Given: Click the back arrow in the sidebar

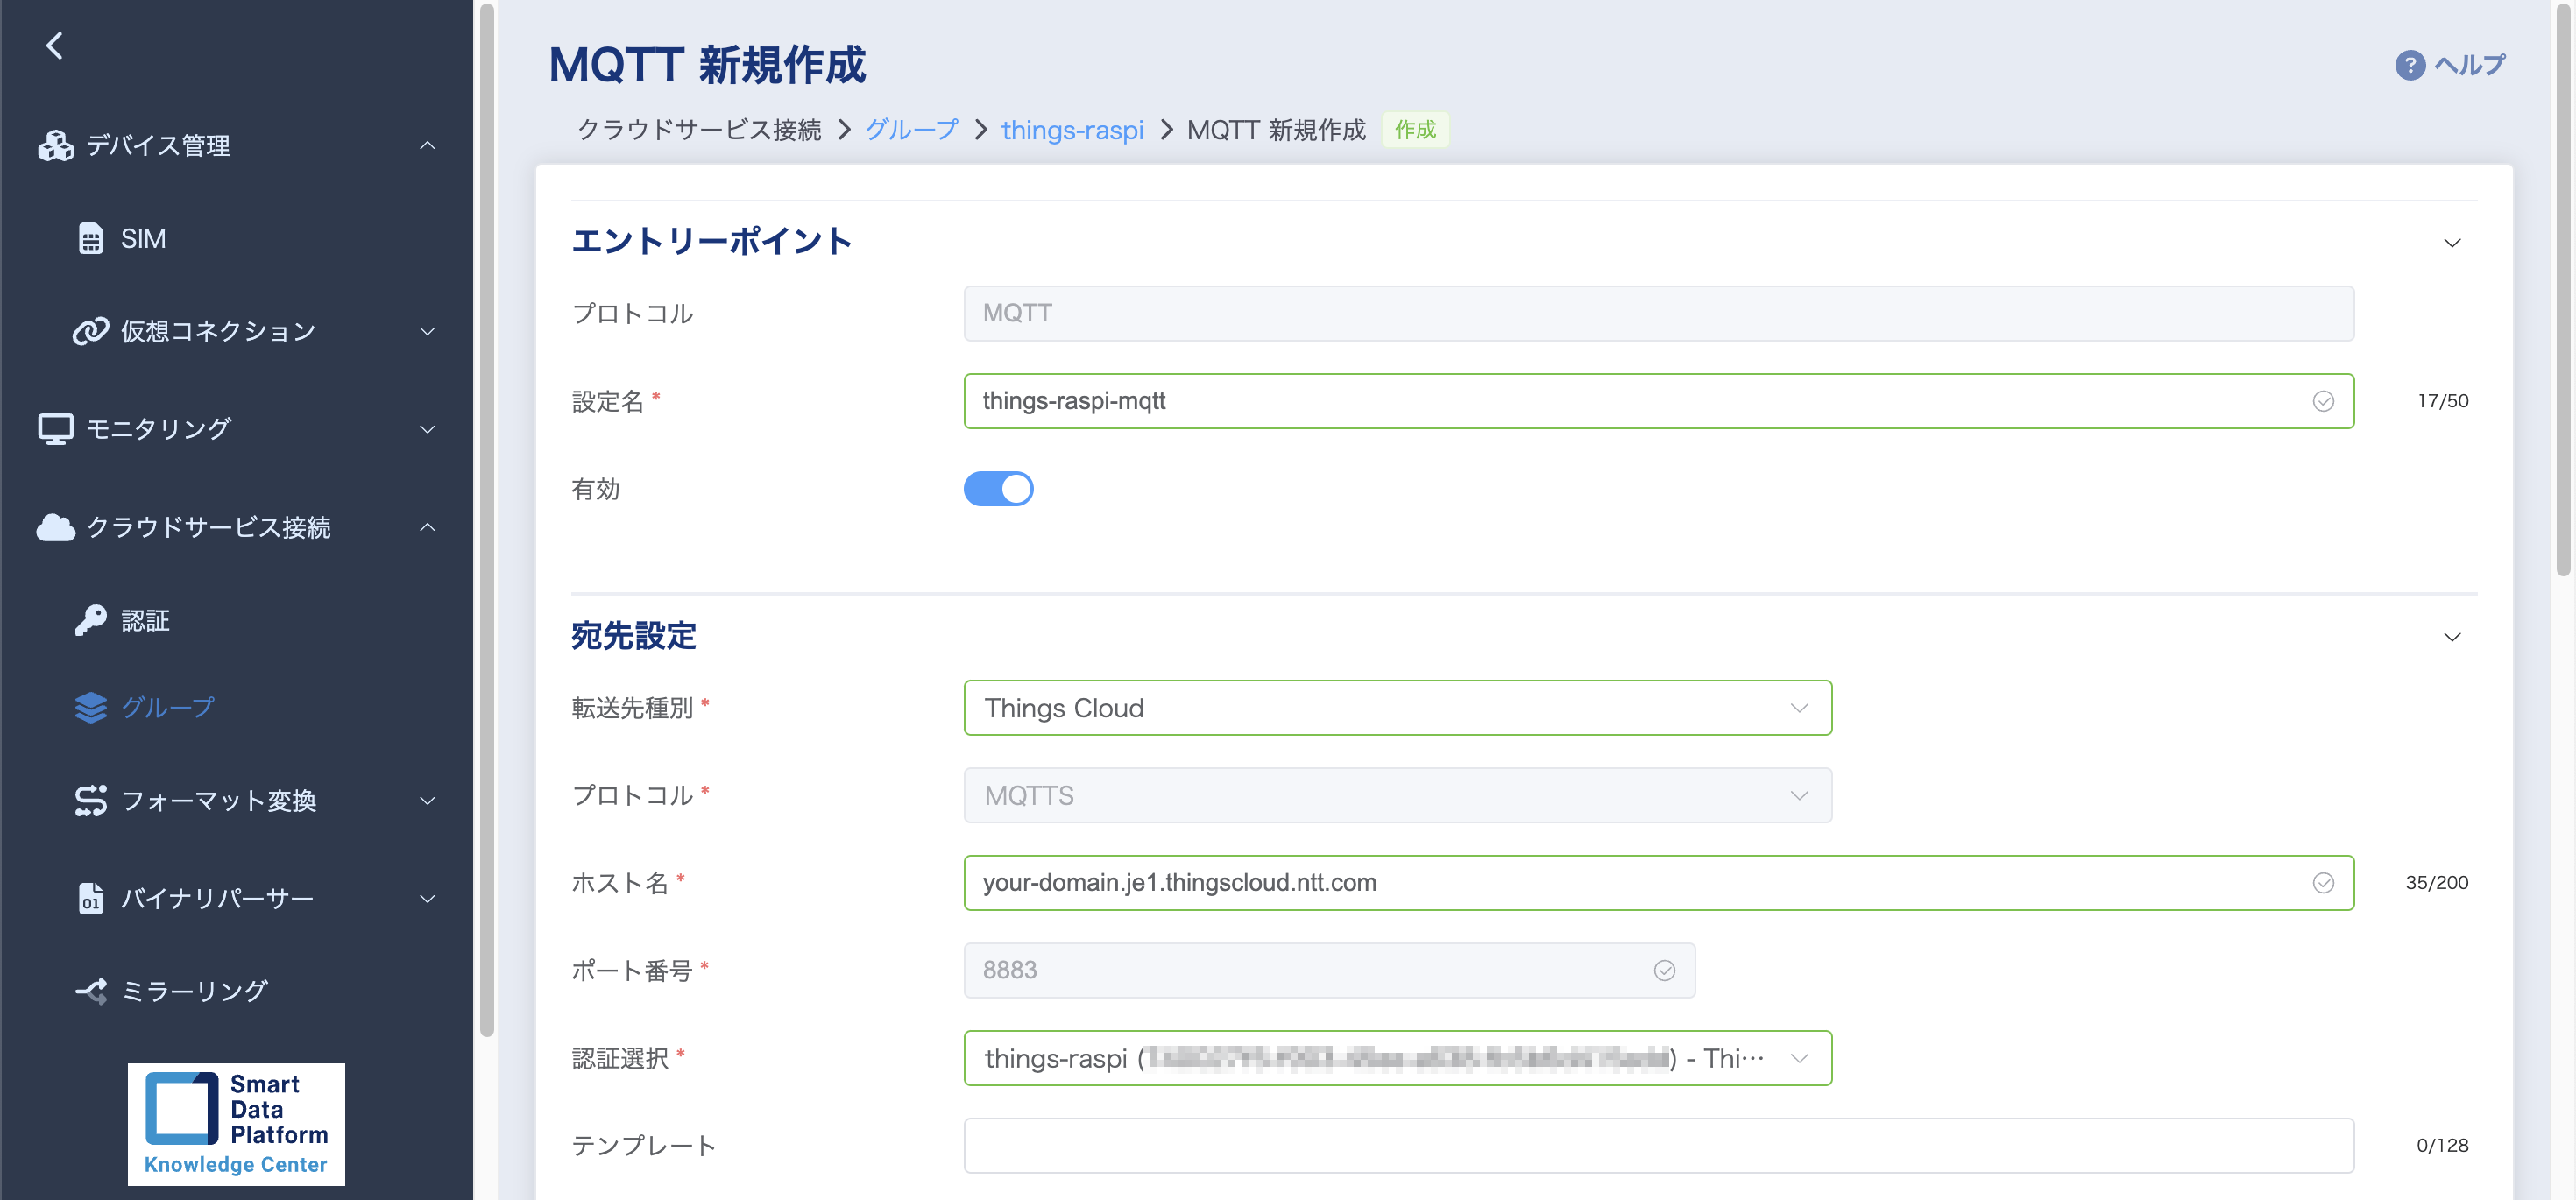Looking at the screenshot, I should pyautogui.click(x=55, y=45).
